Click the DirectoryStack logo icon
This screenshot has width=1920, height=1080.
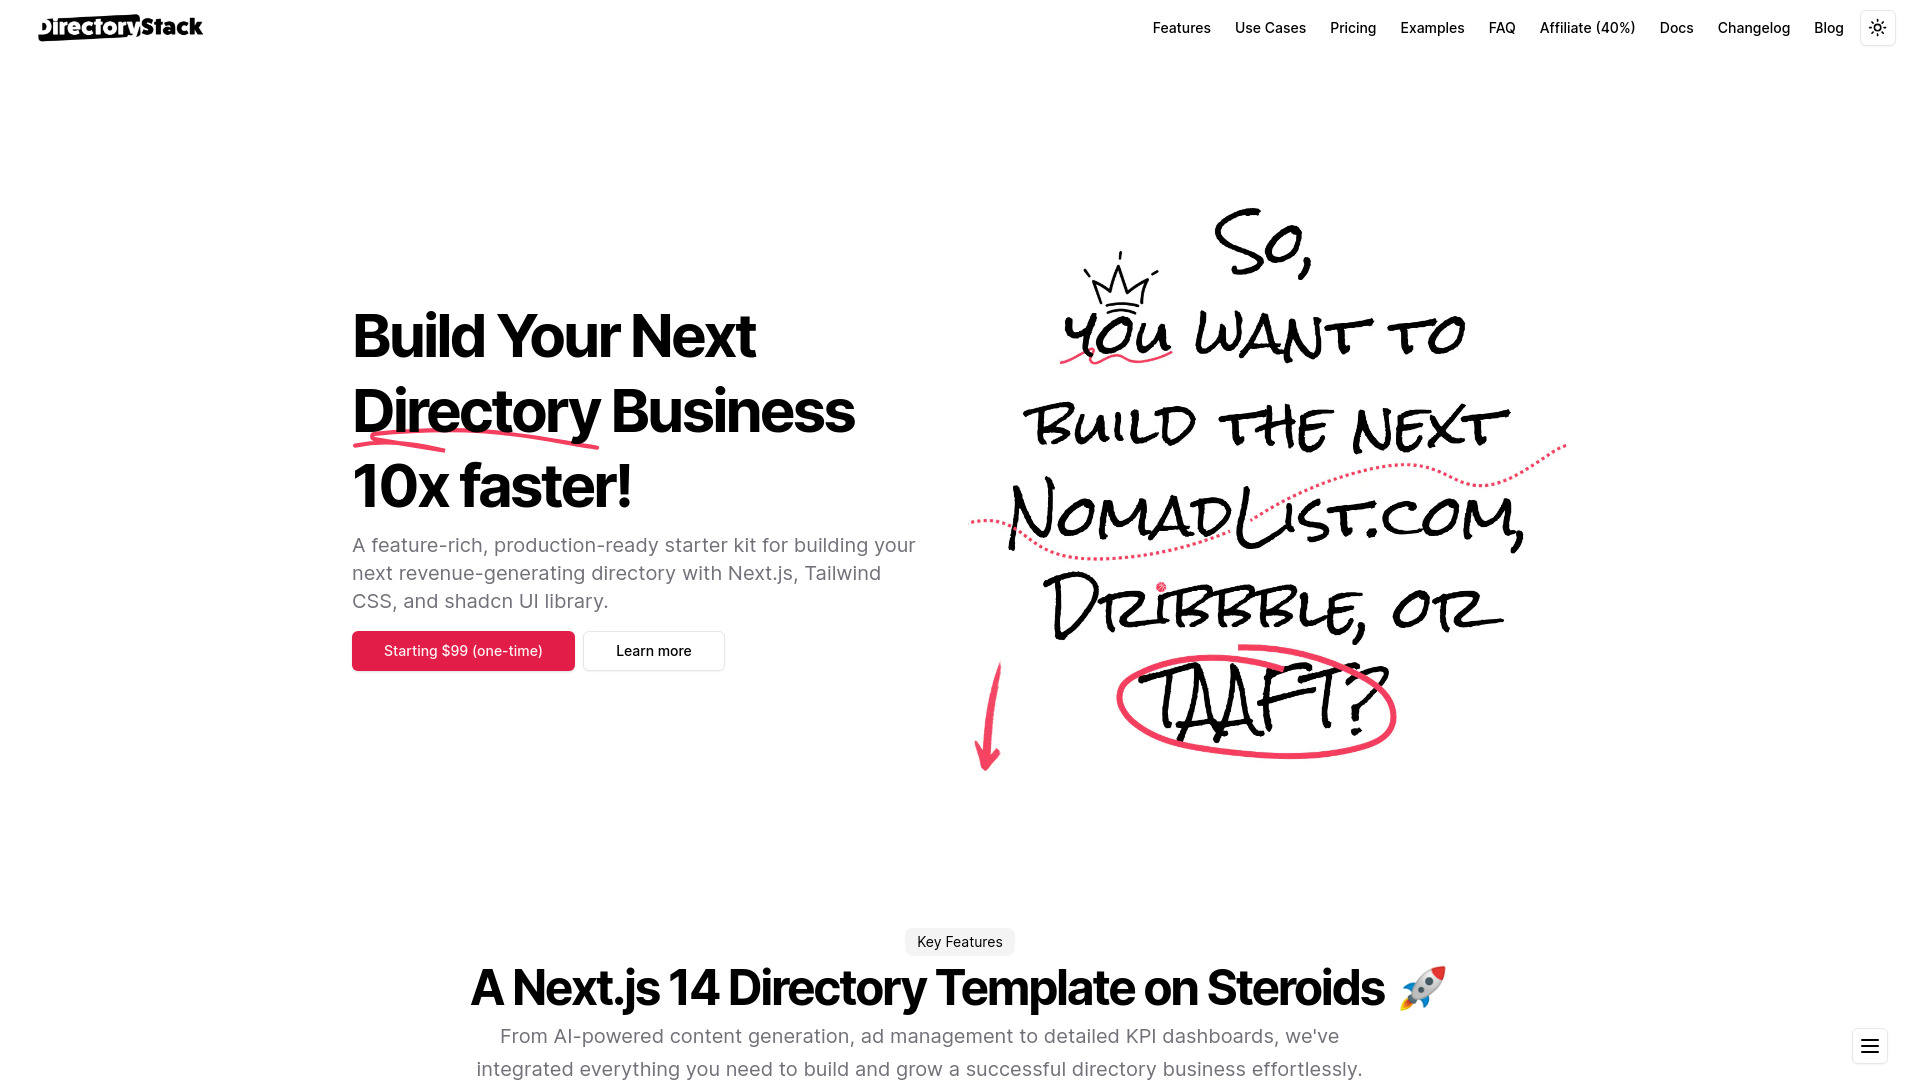point(119,26)
